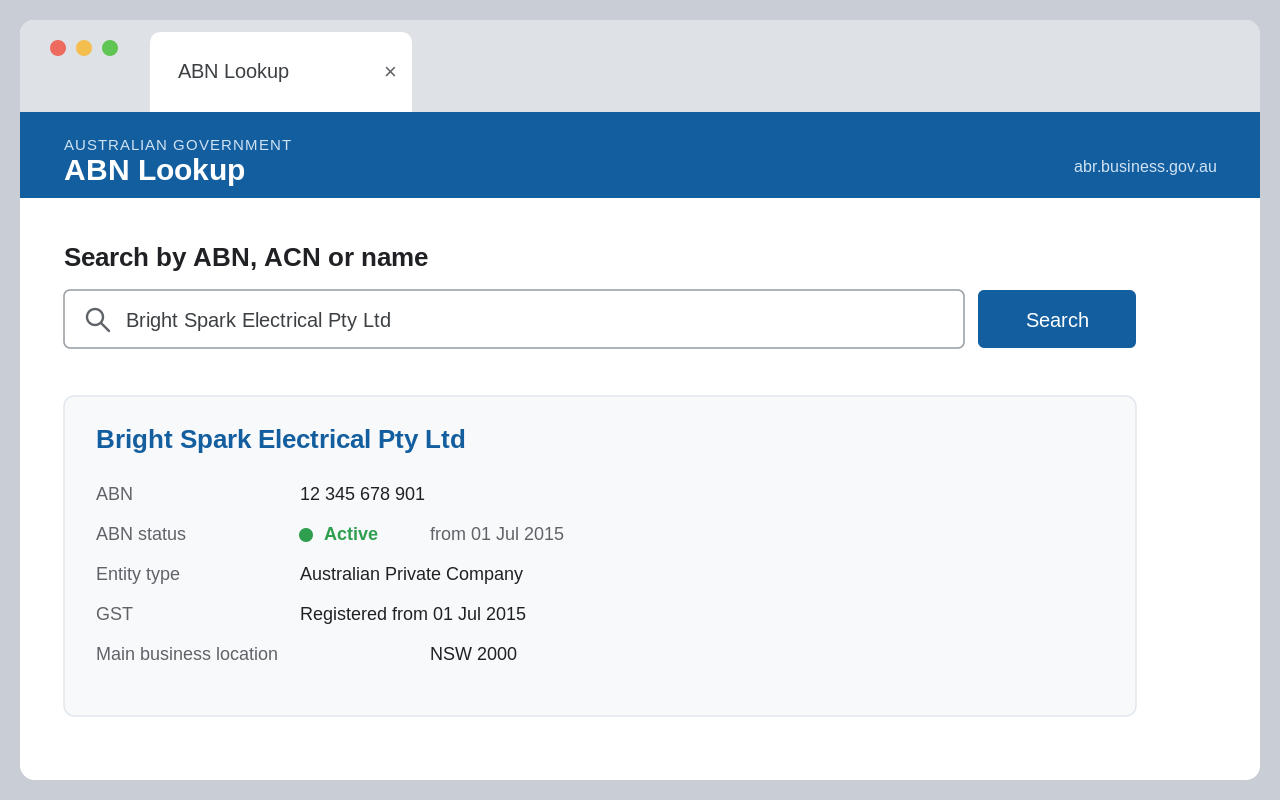1280x800 pixels.
Task: Close the ABN Lookup tab
Action: point(390,72)
